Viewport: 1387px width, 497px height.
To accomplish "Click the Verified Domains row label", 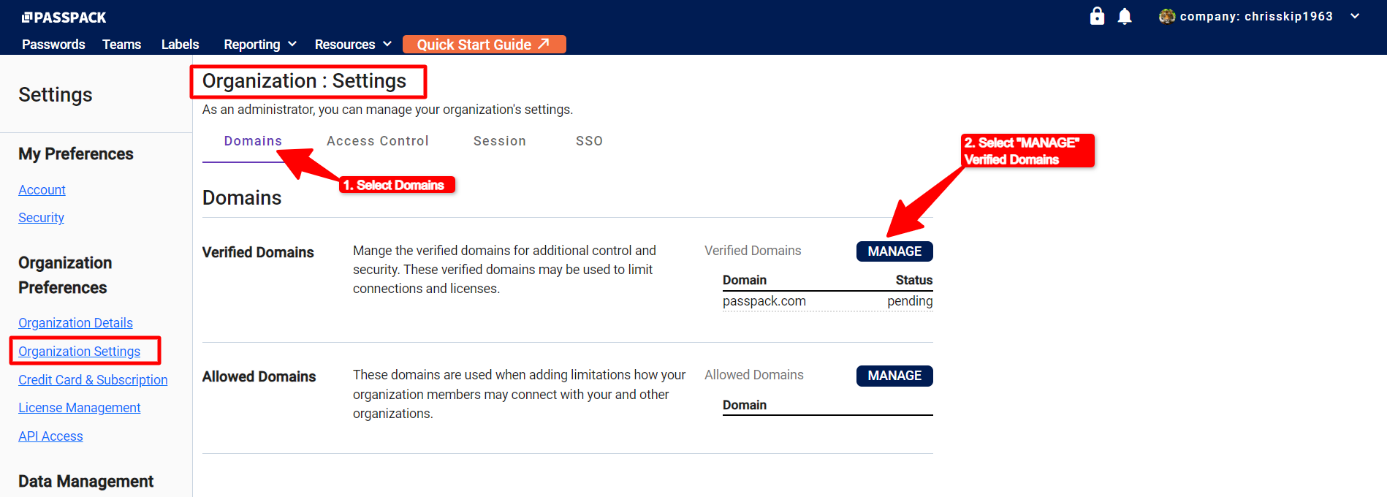I will (x=258, y=252).
